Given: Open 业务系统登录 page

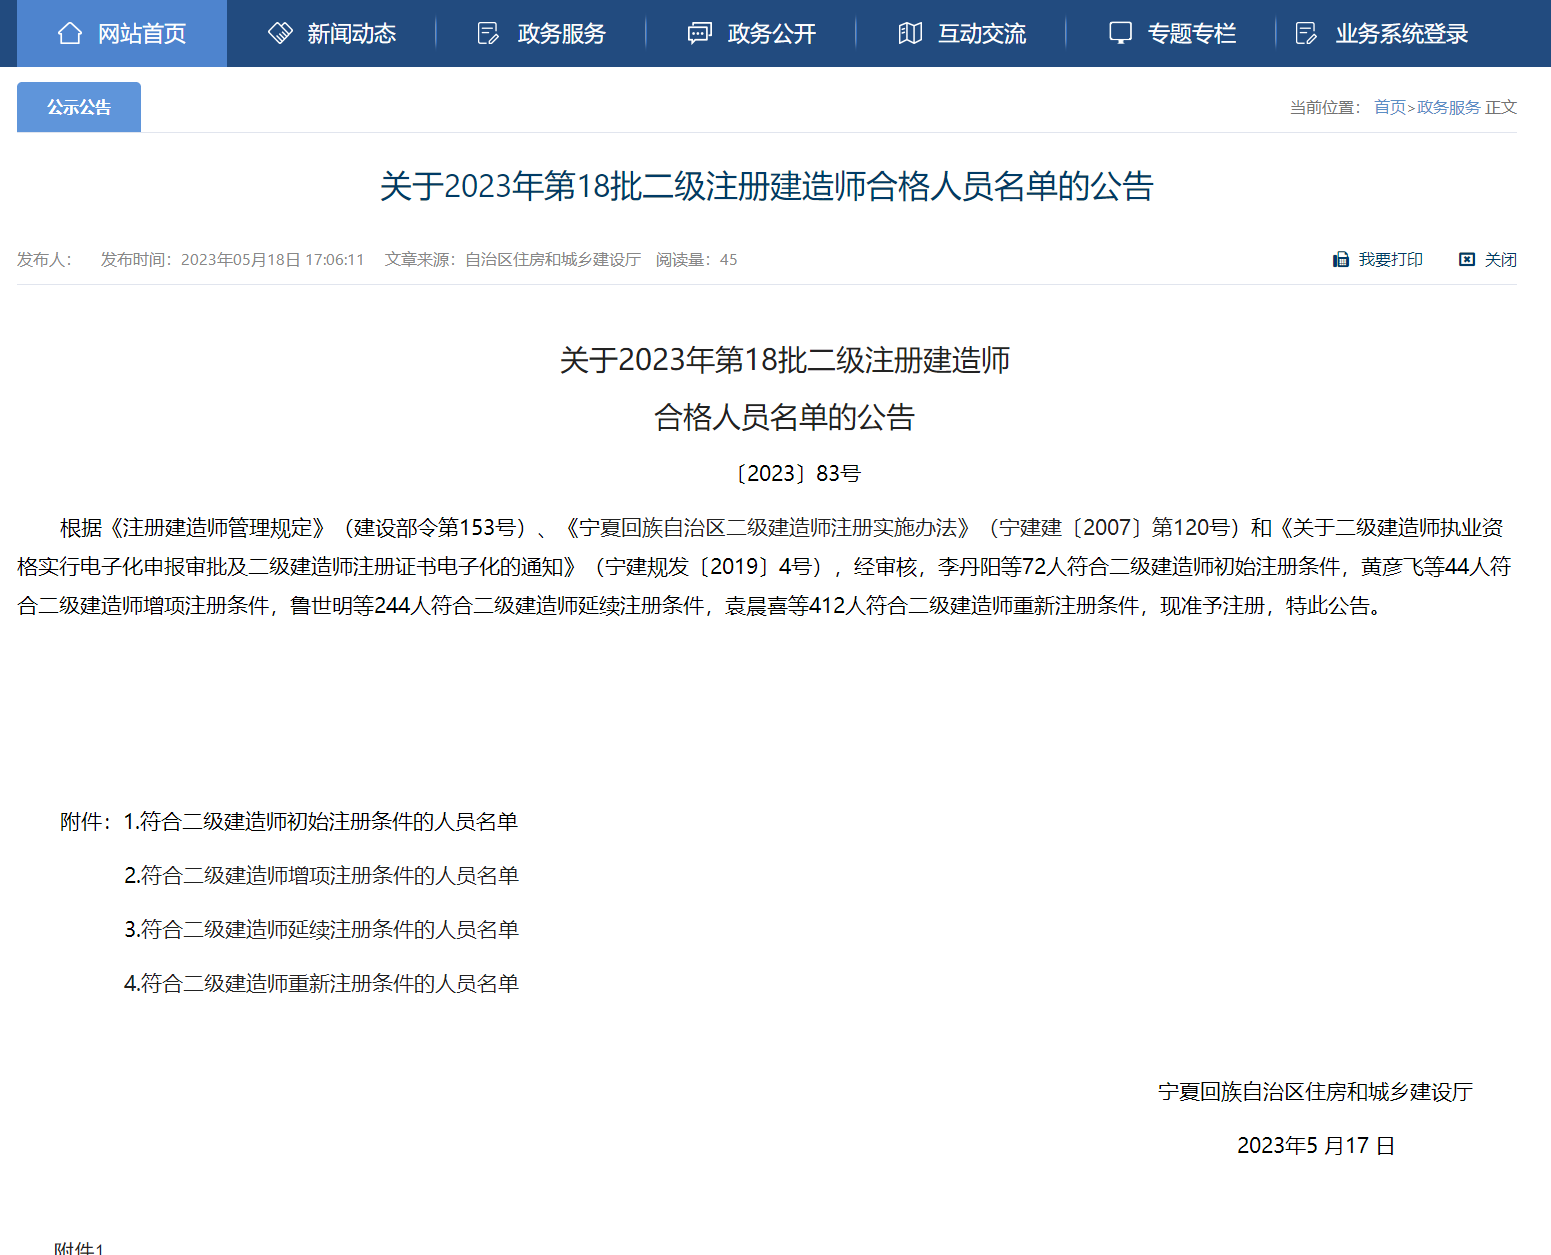Looking at the screenshot, I should [1402, 34].
